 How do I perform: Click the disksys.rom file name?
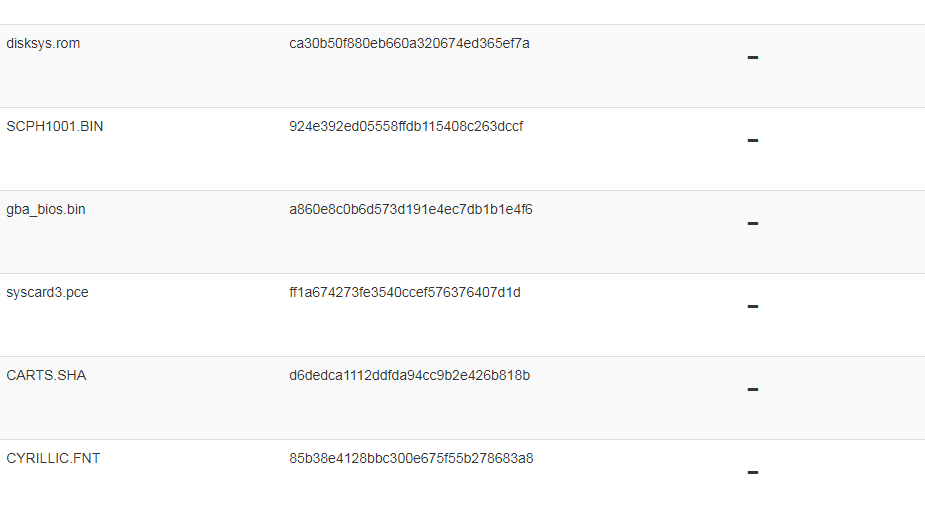(x=43, y=44)
